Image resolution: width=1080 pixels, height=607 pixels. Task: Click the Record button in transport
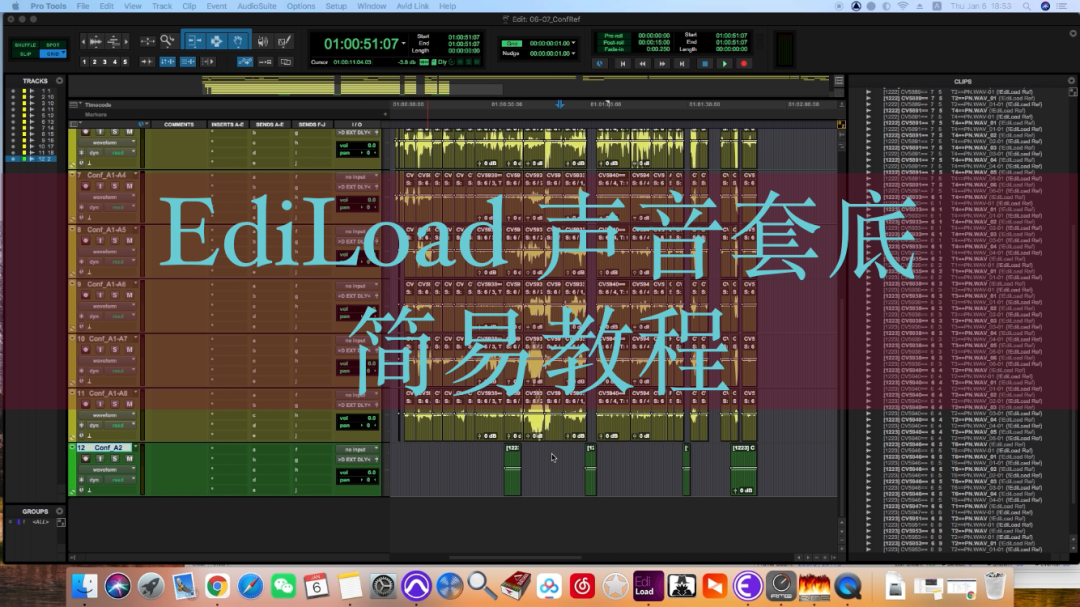[x=744, y=63]
